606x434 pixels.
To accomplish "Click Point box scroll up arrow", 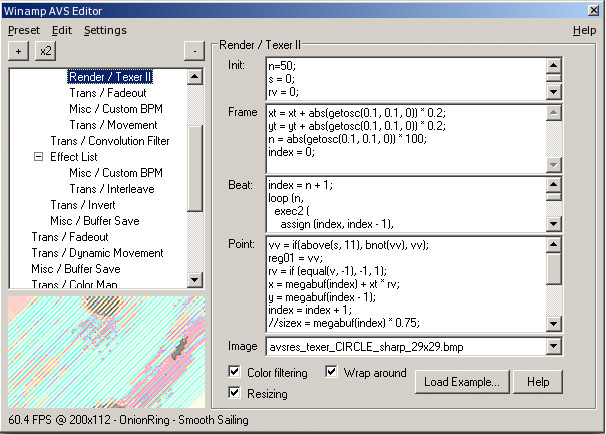I will 553,245.
